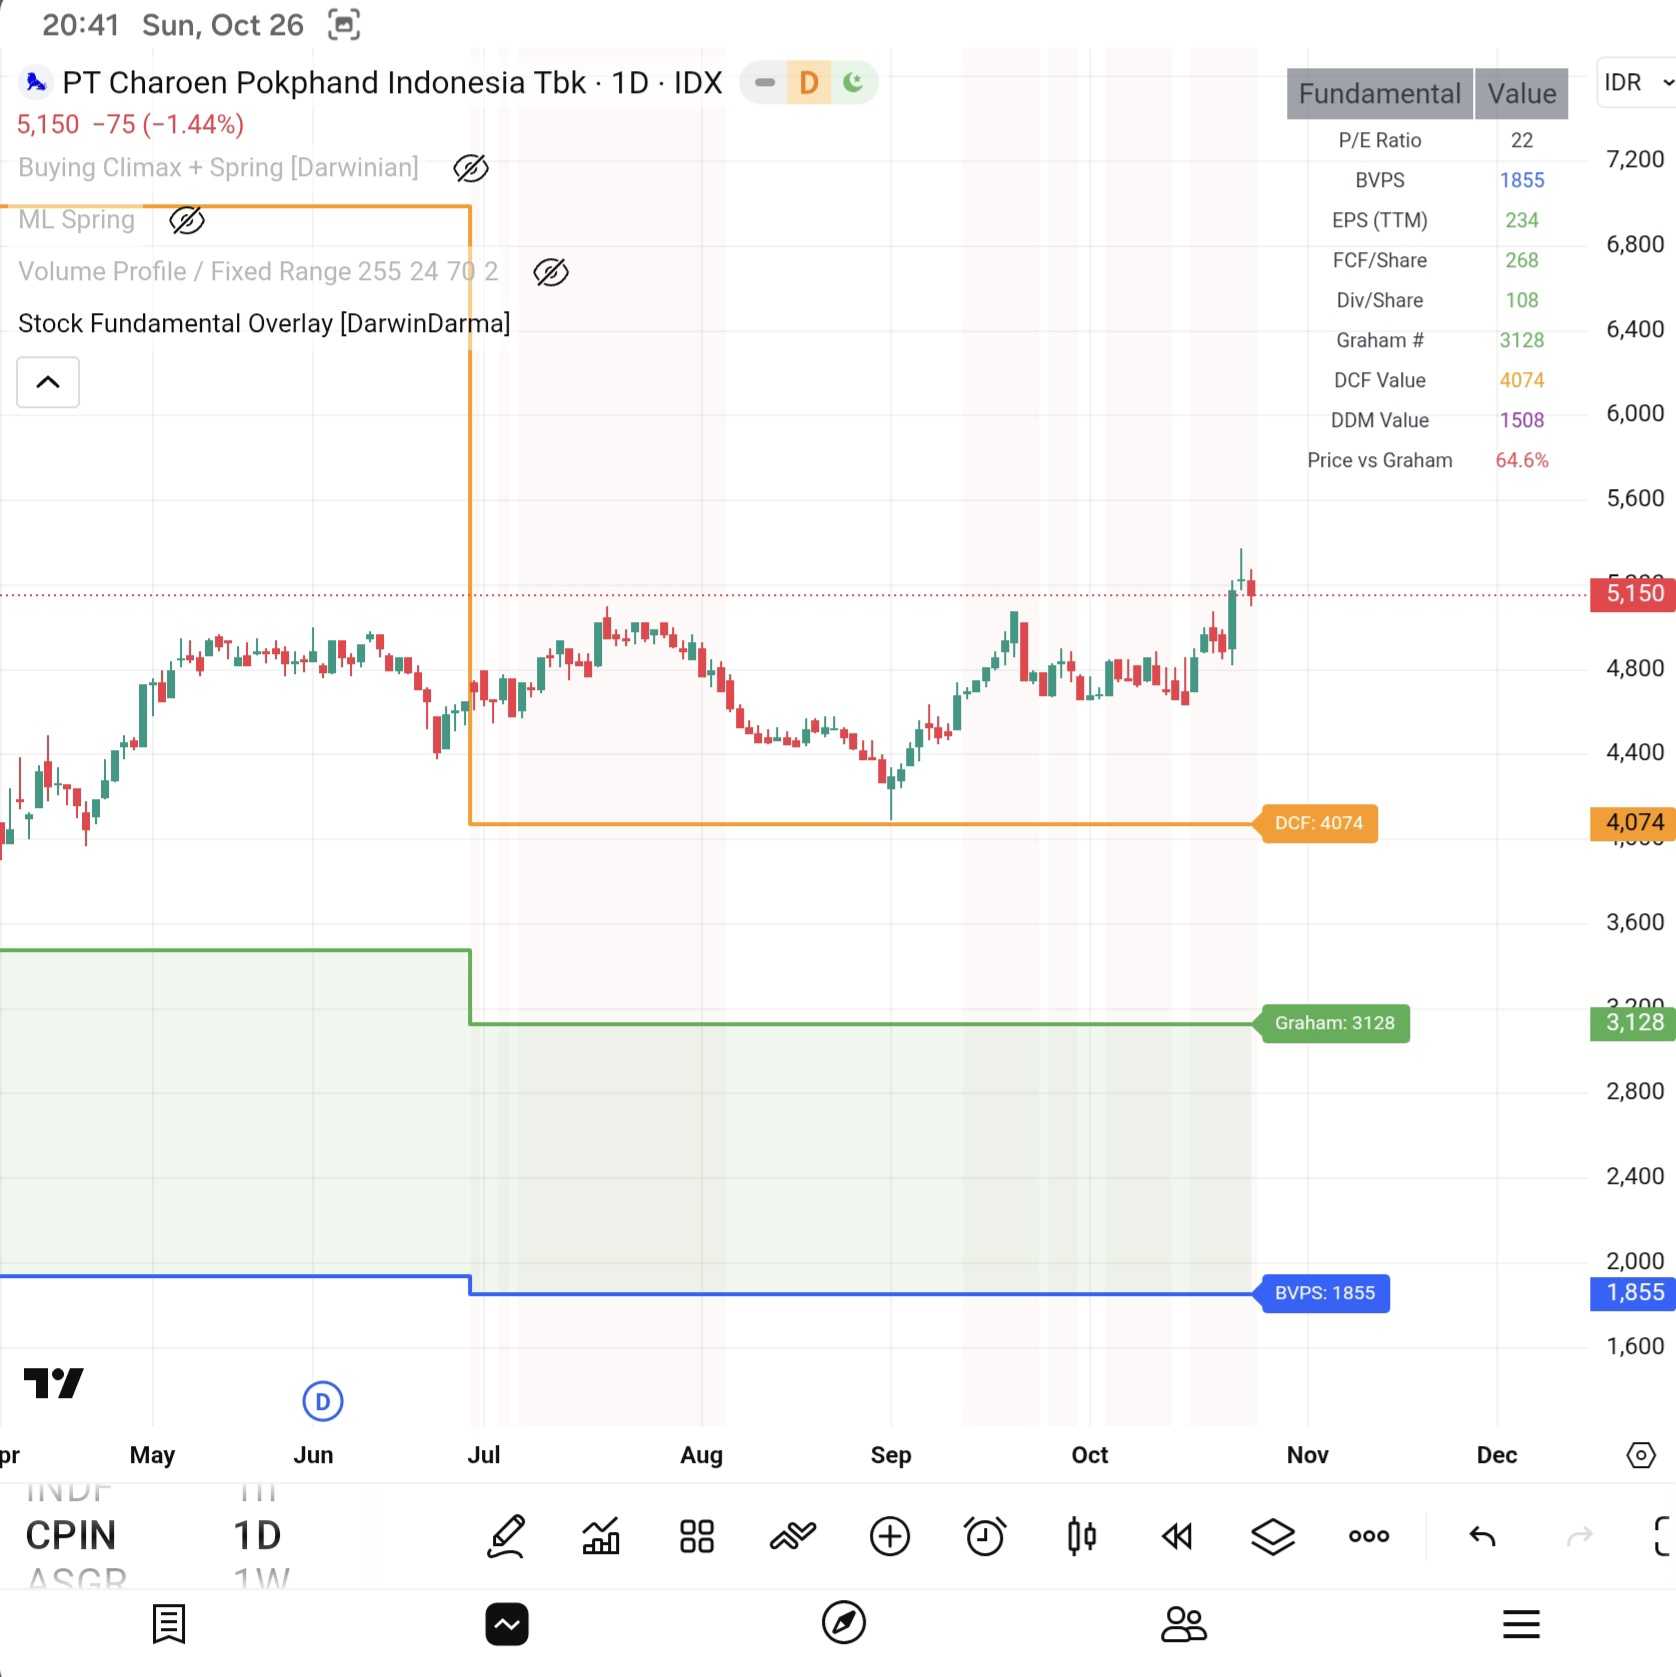Tap the EPS (TTM) value 234
This screenshot has width=1676, height=1677.
[1522, 220]
